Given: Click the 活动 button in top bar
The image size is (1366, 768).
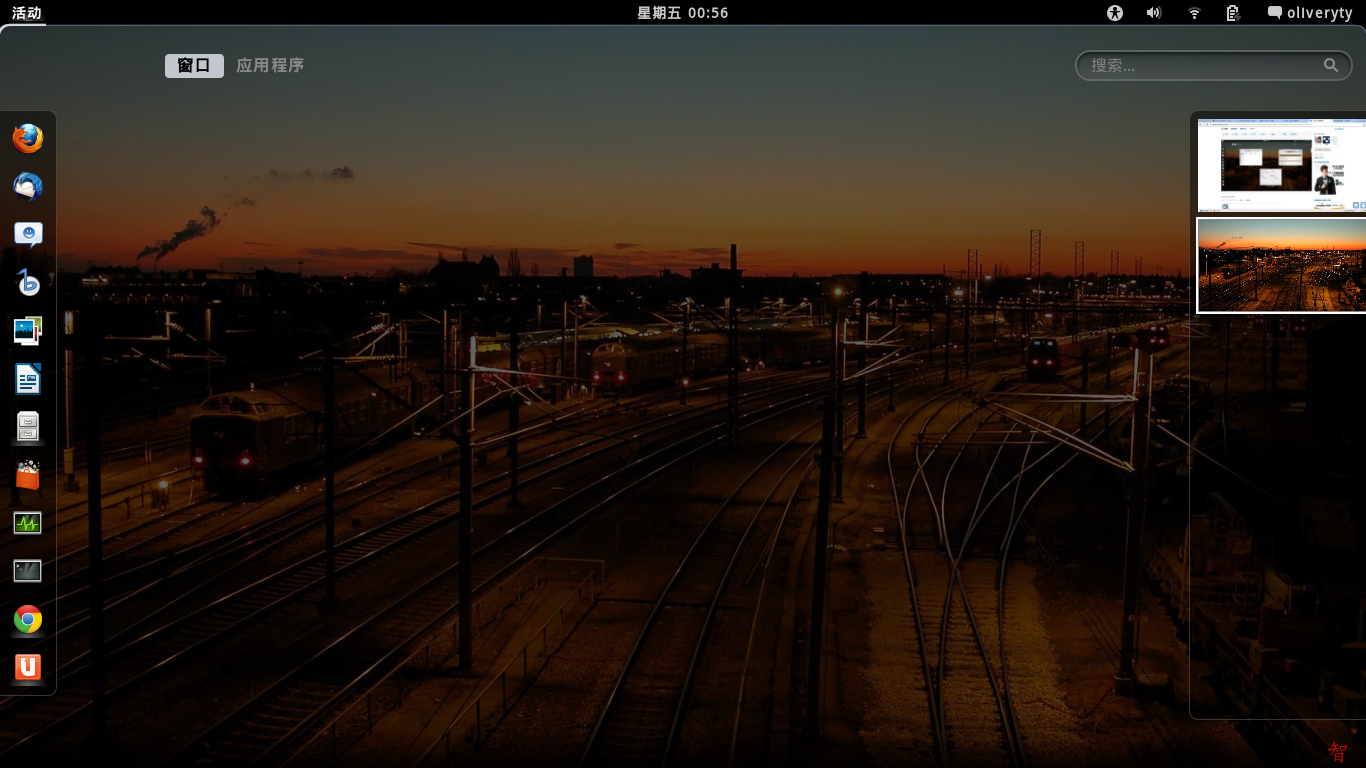Looking at the screenshot, I should (27, 13).
